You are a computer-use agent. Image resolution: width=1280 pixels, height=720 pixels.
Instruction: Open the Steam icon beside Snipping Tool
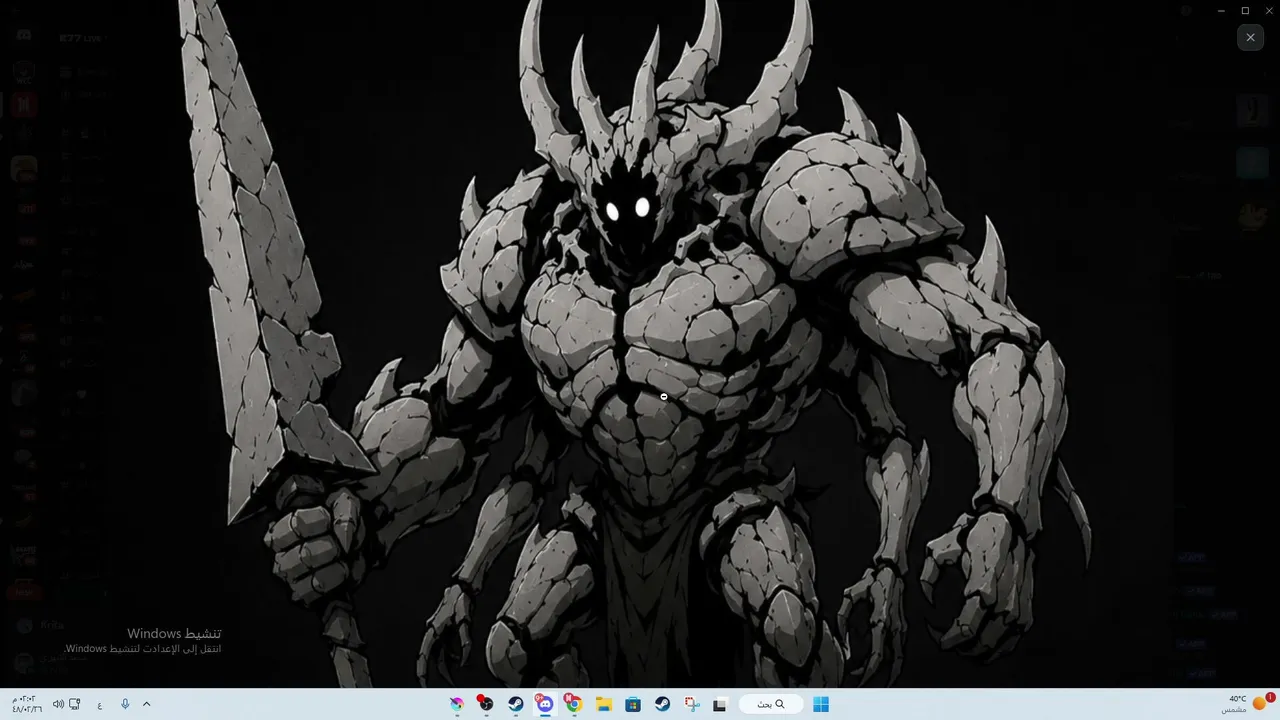[662, 704]
